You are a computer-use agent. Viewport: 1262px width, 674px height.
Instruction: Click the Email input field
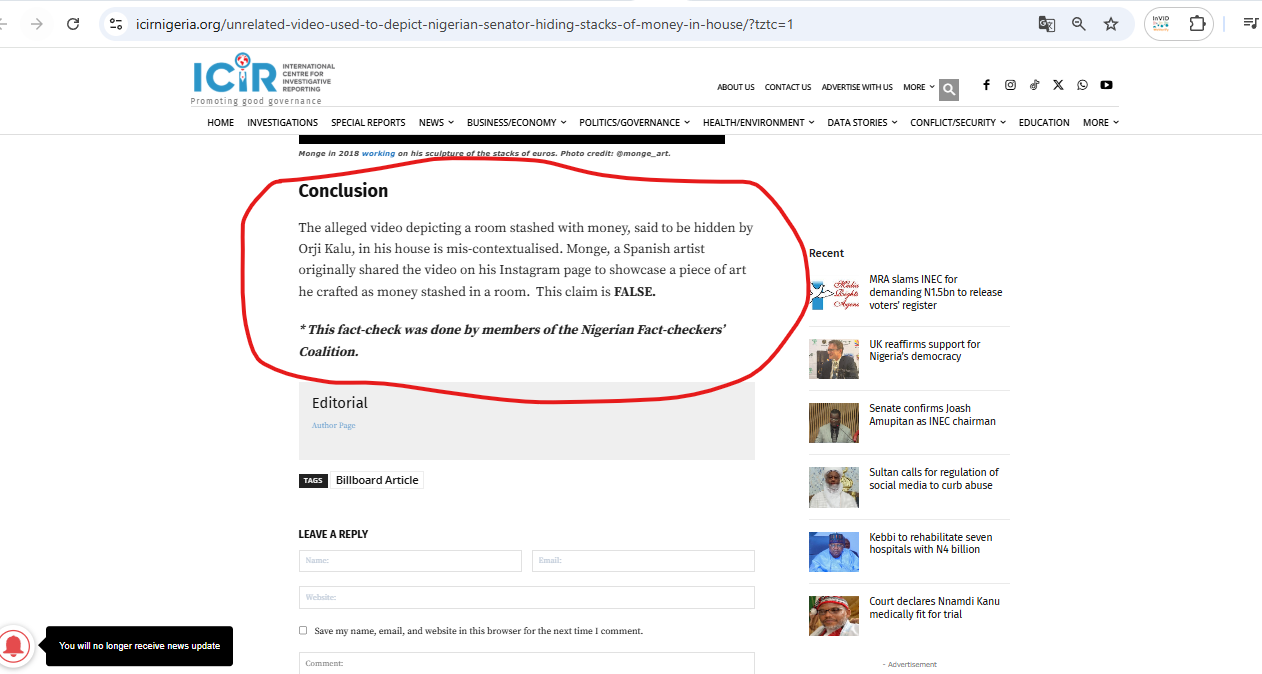click(x=643, y=561)
